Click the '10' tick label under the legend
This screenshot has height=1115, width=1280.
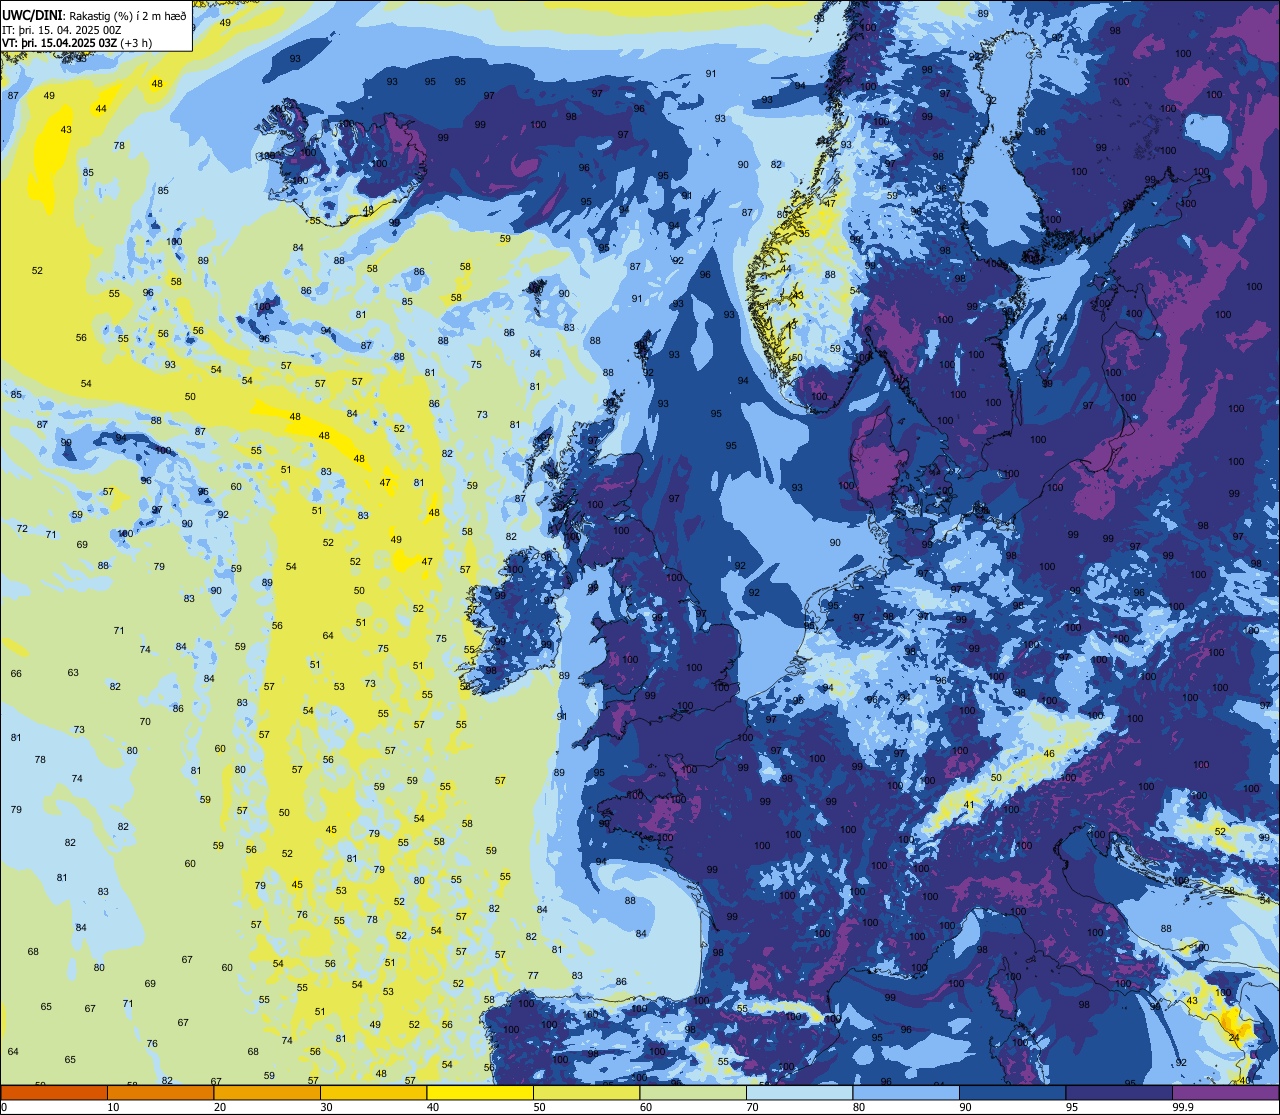coord(113,1107)
